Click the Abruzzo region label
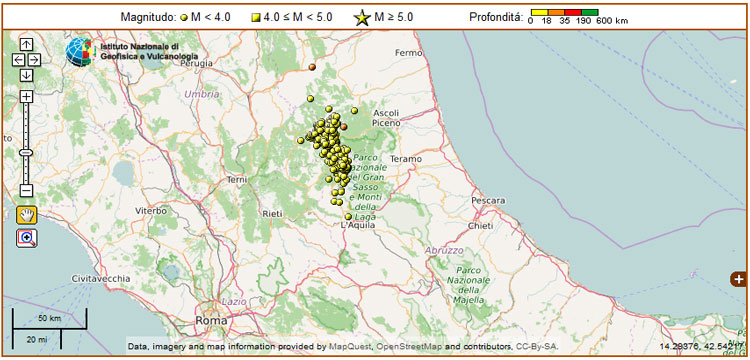 pyautogui.click(x=444, y=250)
